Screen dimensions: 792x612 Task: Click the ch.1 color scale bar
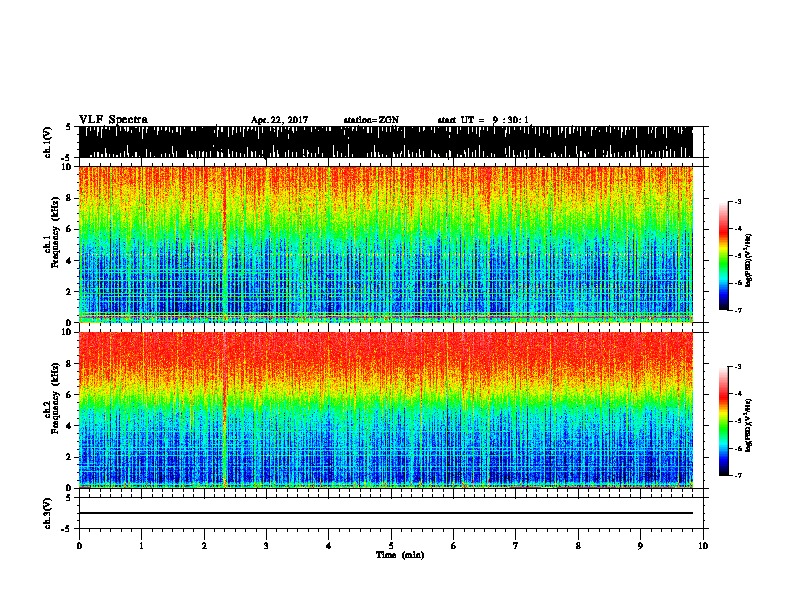(x=724, y=256)
